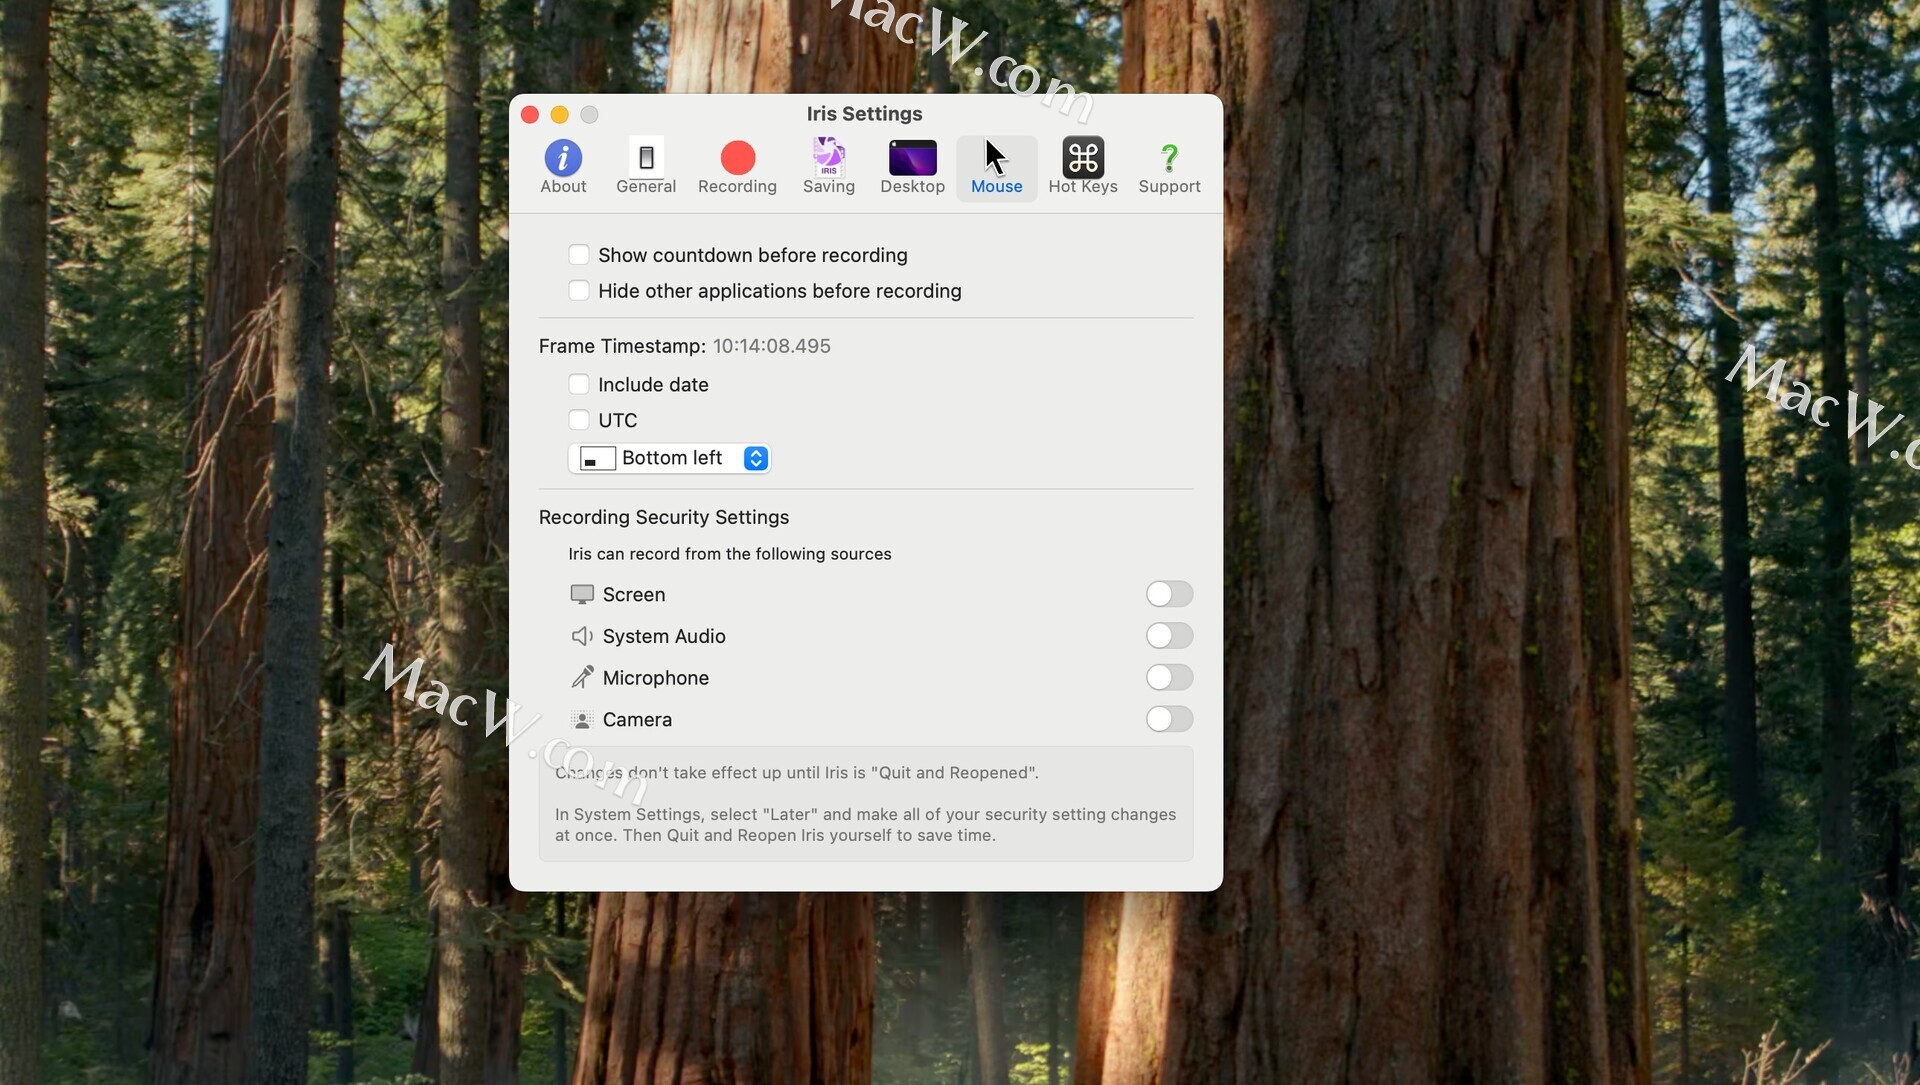Click the "Quit and Reopened" note text

point(797,773)
